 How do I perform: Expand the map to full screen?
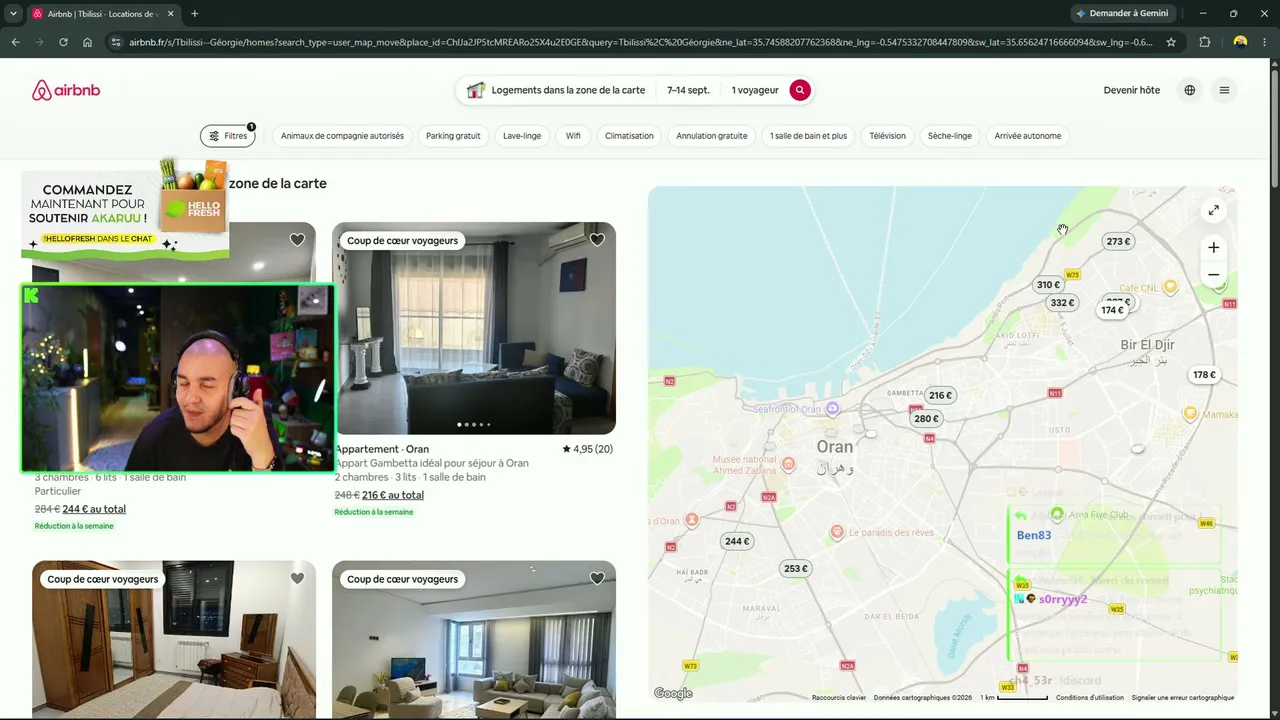[x=1213, y=210]
